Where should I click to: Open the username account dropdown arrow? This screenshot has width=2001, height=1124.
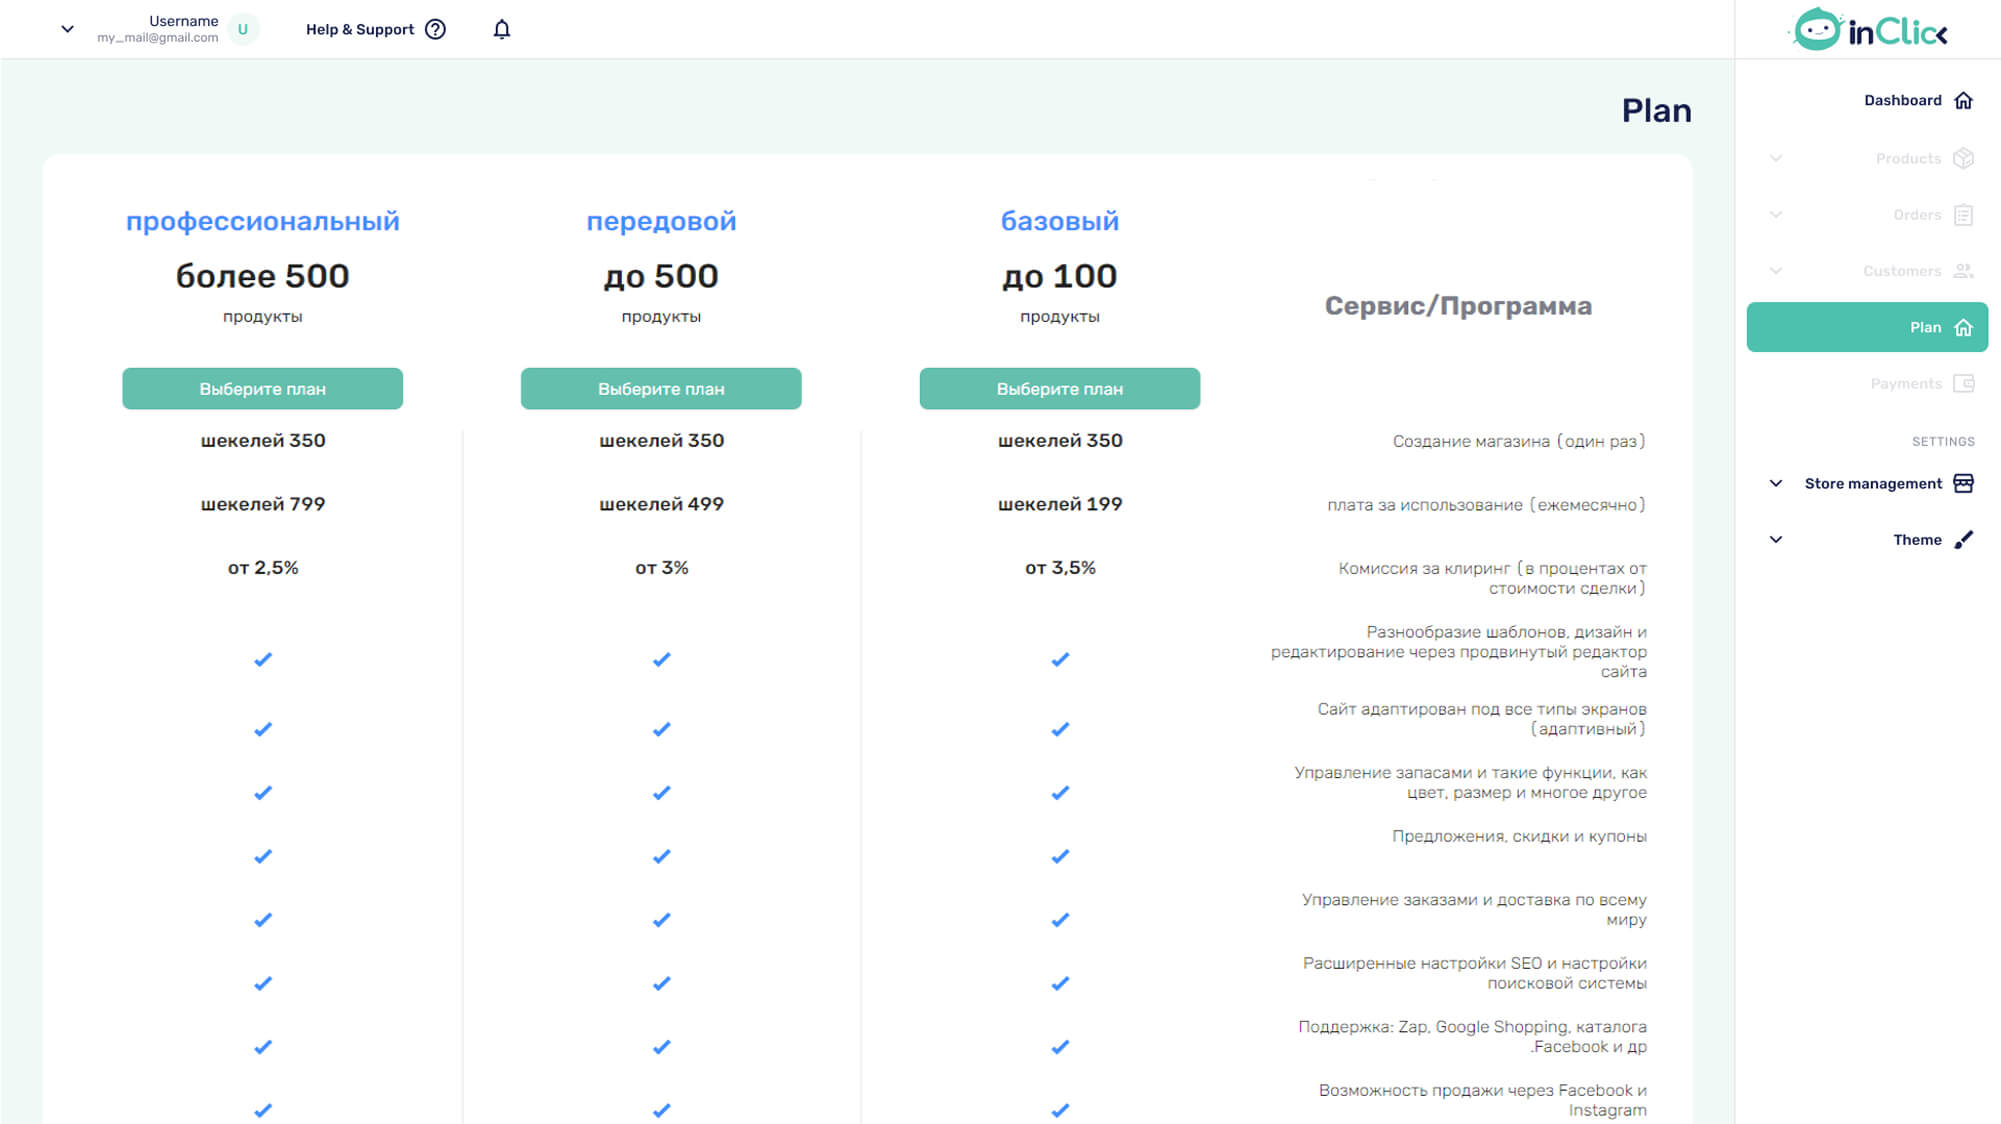click(67, 29)
